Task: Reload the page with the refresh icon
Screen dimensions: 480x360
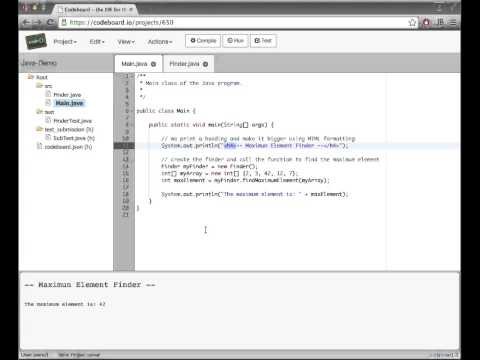Action: [x=50, y=22]
